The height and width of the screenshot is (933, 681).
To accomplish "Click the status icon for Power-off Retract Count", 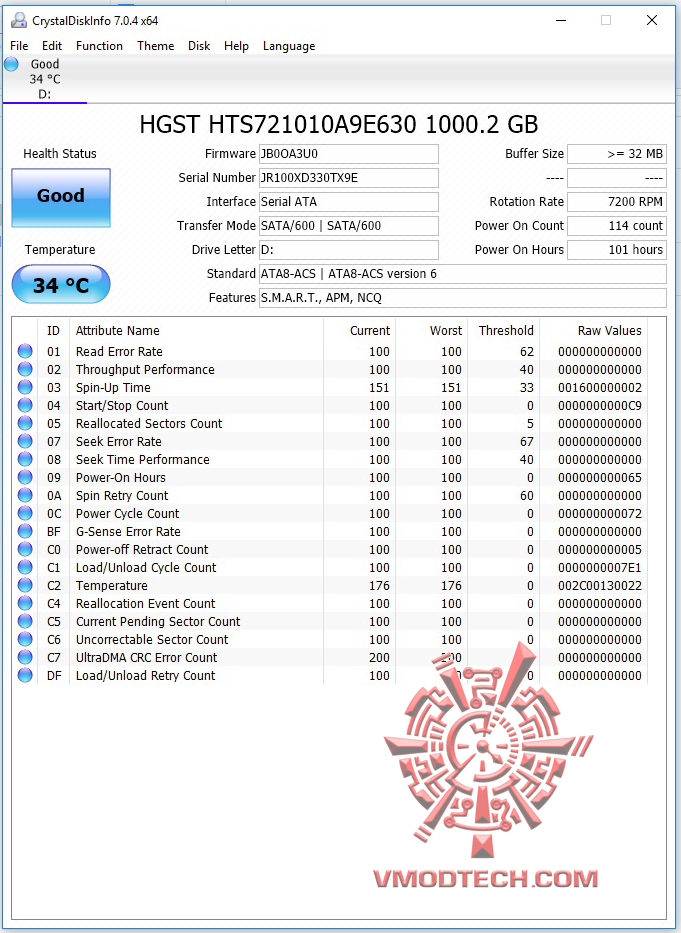I will (25, 549).
